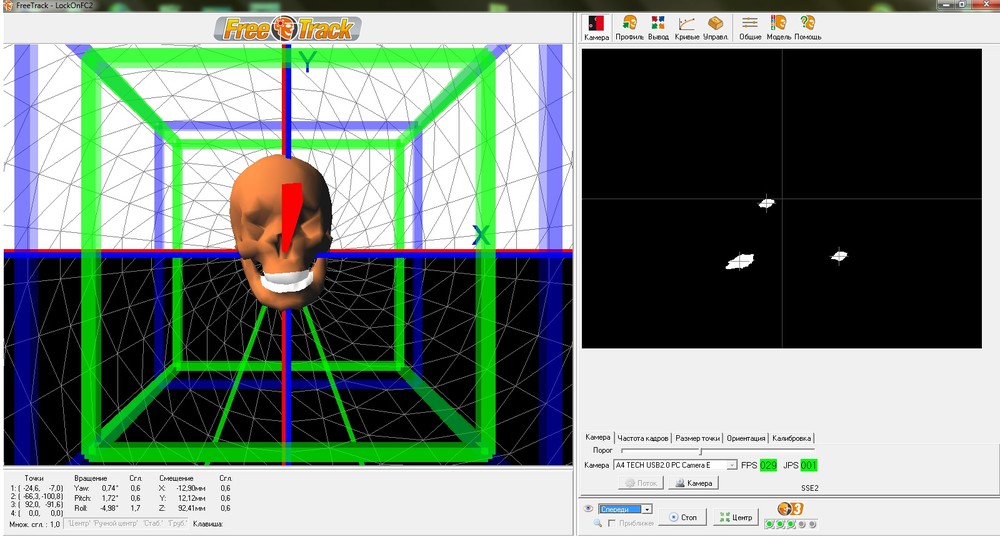Viewport: 1000px width, 537px height.
Task: Click the FreeTrack title bar app icon
Action: tap(8, 5)
